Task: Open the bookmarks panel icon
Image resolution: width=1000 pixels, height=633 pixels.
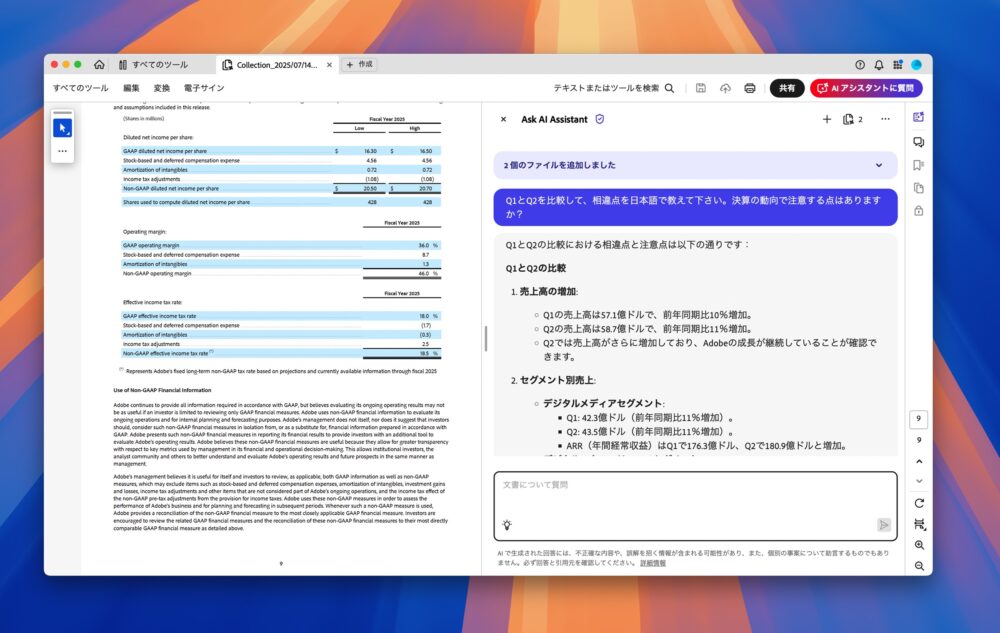Action: (918, 165)
